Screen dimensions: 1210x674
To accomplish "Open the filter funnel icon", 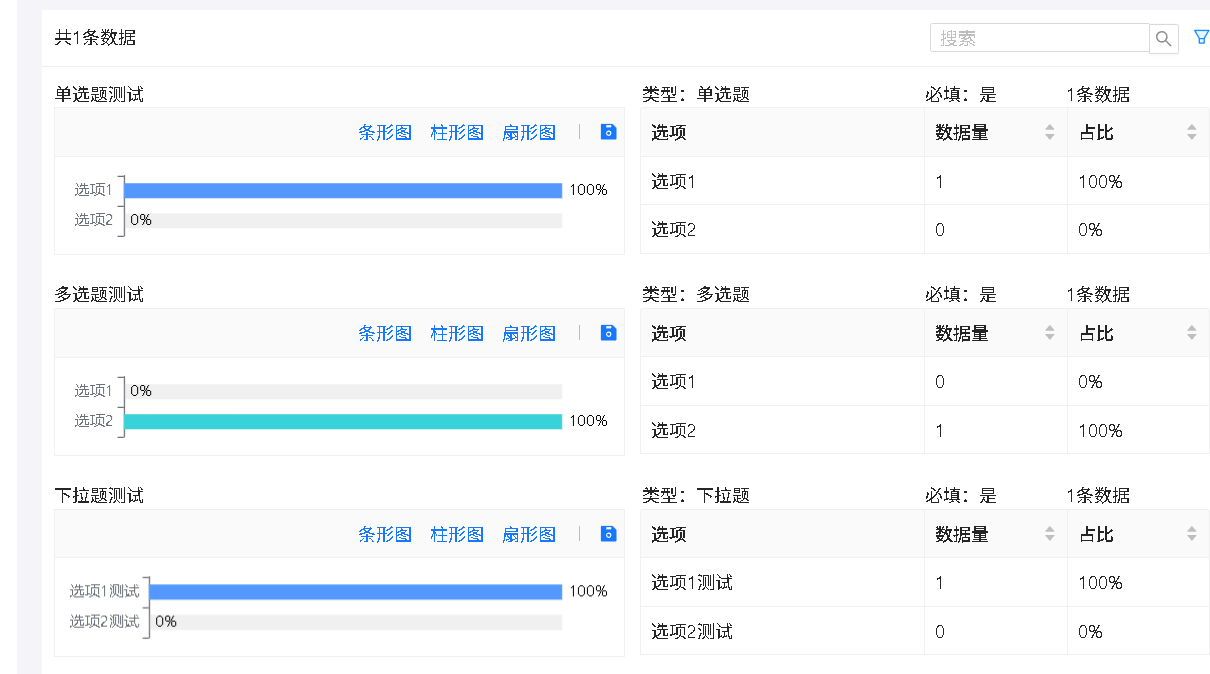I will coord(1202,37).
